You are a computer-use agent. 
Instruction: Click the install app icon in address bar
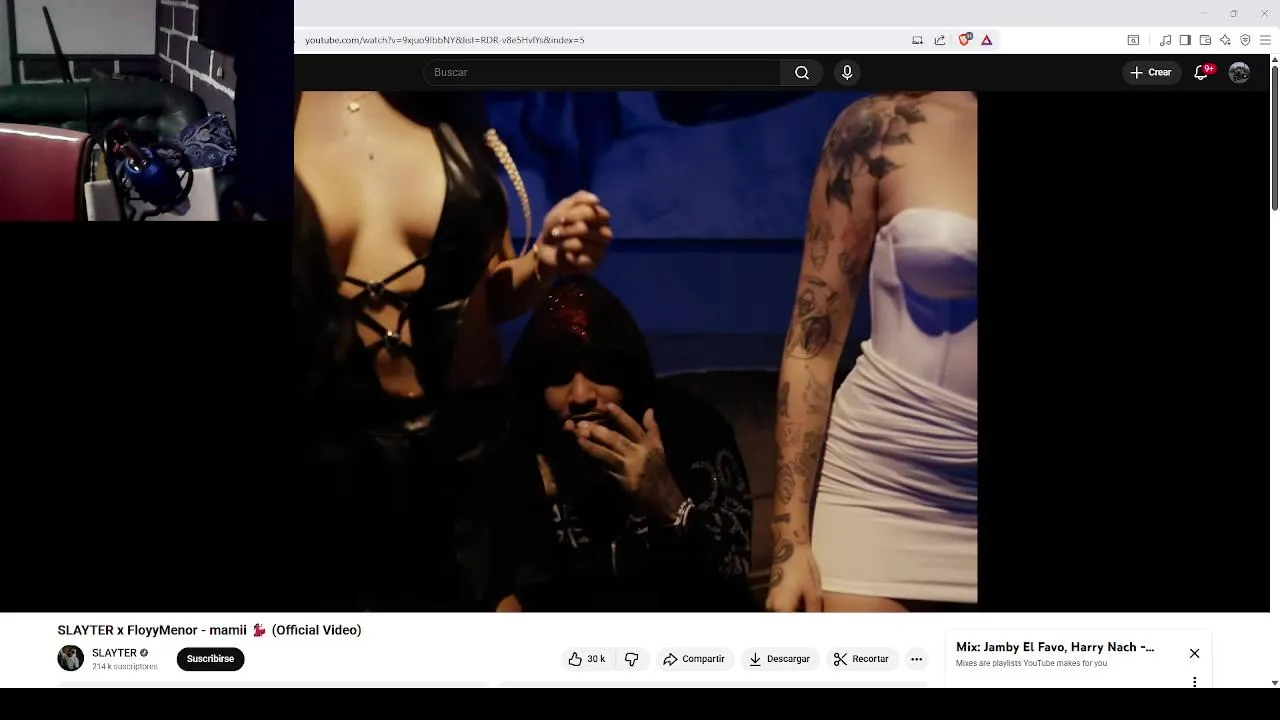tap(917, 40)
